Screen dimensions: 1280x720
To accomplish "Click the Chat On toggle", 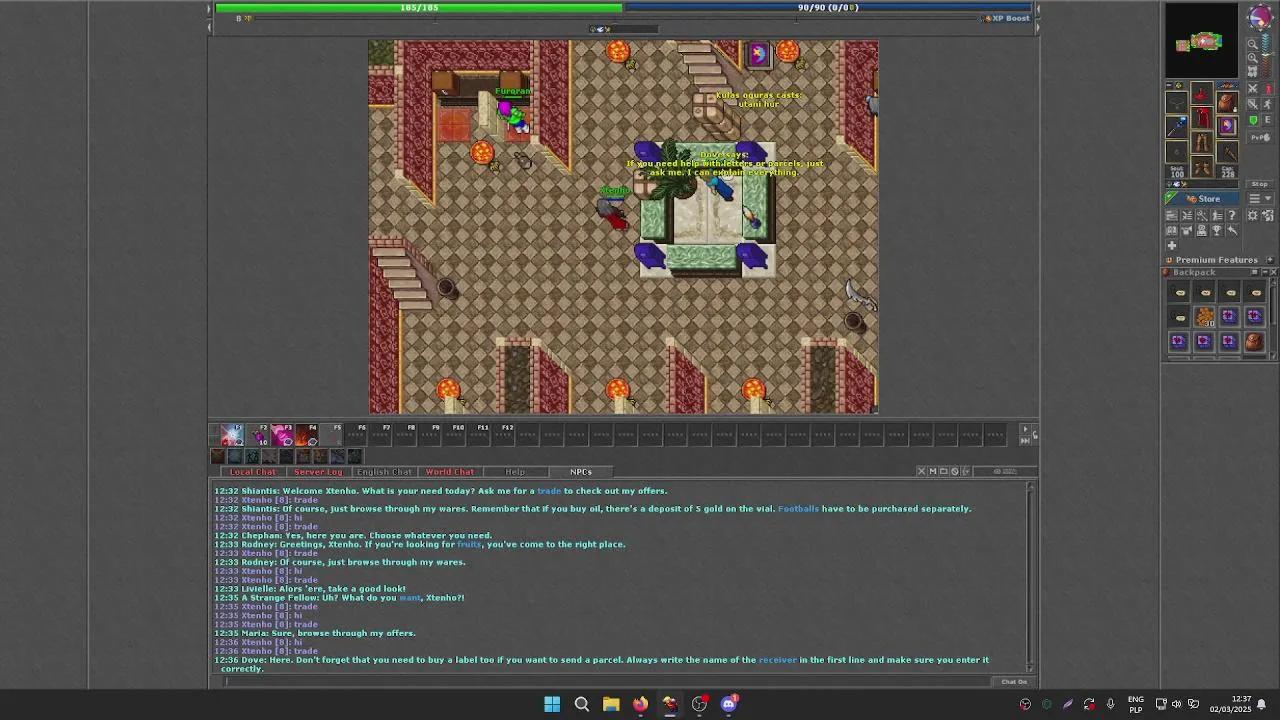I will tap(1014, 682).
